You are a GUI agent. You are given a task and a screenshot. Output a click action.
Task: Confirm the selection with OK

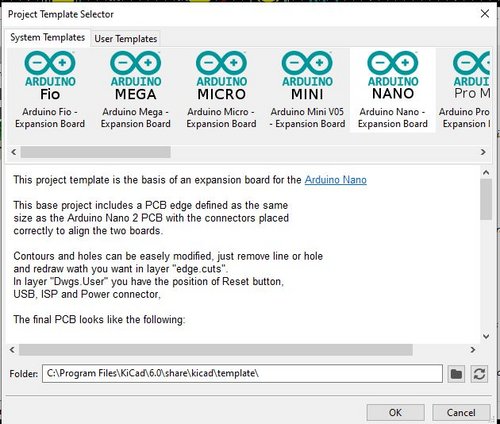click(x=395, y=412)
